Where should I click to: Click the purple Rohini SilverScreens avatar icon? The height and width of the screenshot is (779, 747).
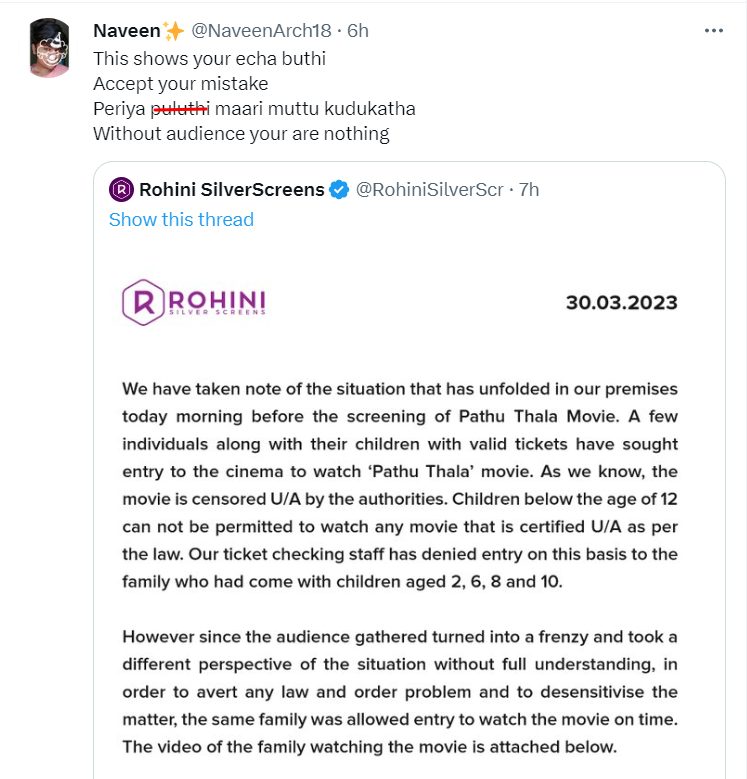(121, 189)
